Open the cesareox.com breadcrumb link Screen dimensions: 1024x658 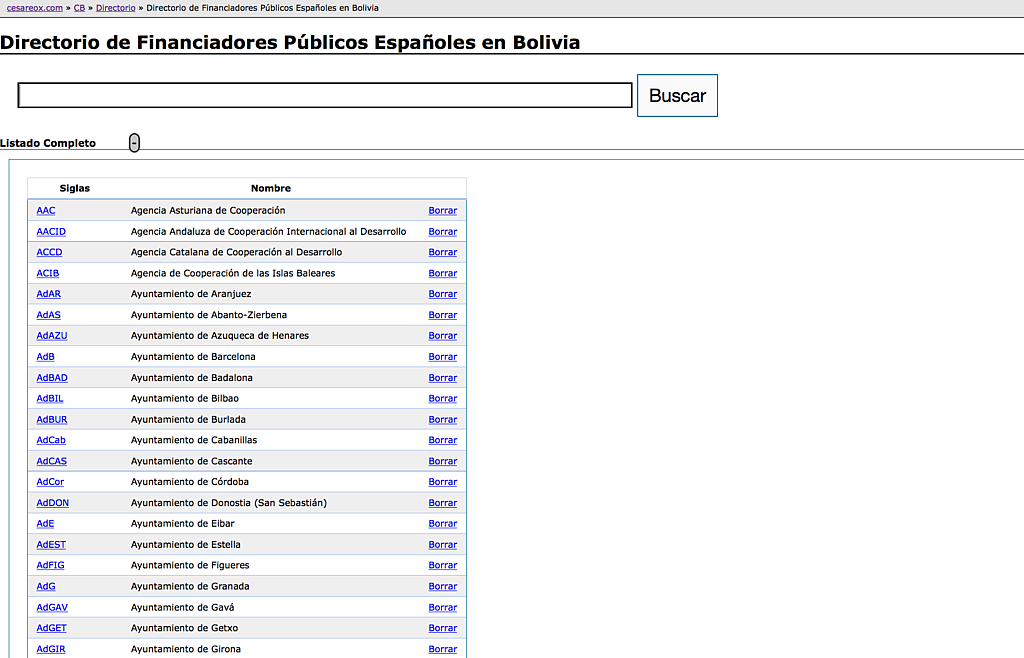click(x=35, y=8)
